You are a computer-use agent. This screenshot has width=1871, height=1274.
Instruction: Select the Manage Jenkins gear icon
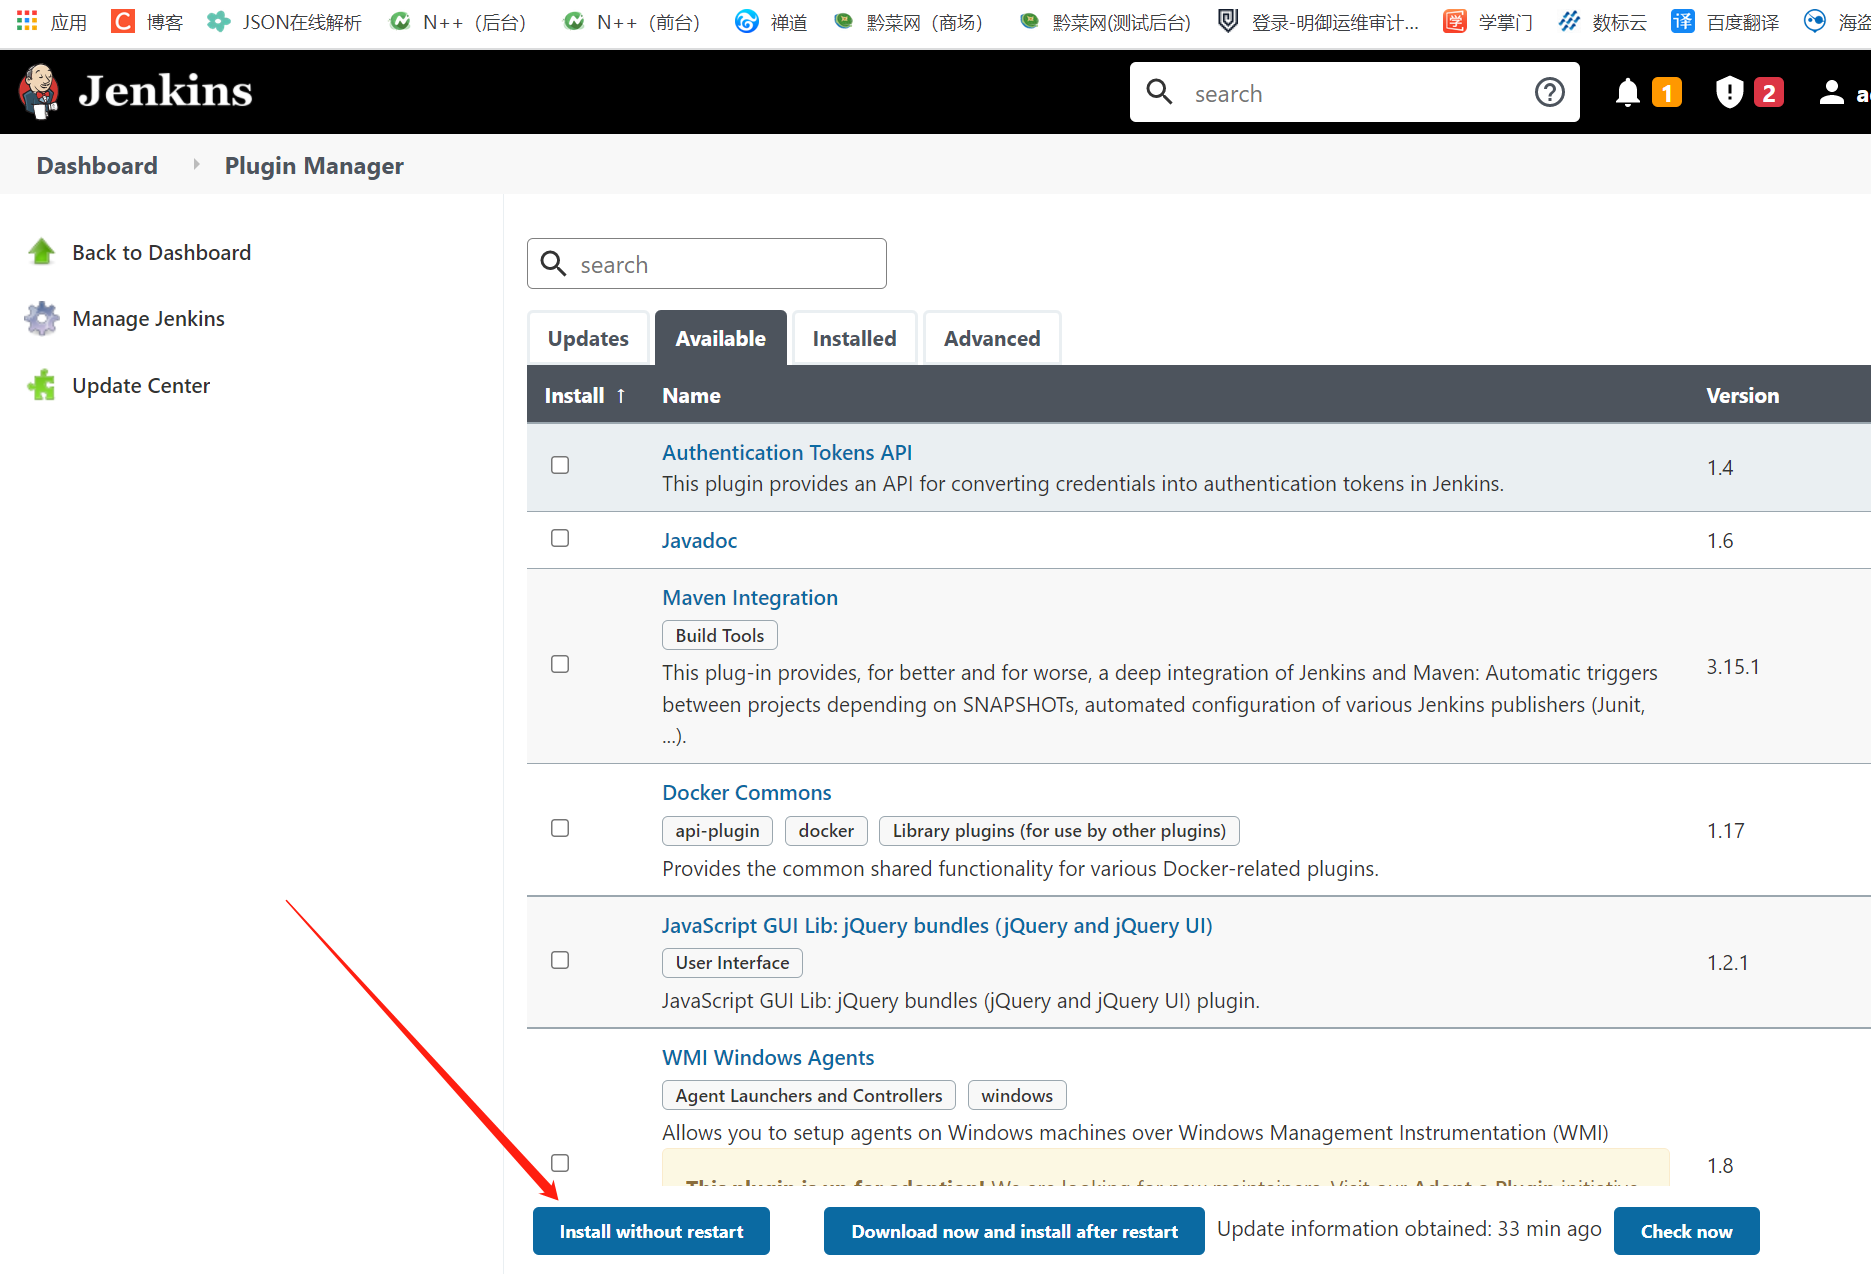pyautogui.click(x=41, y=318)
